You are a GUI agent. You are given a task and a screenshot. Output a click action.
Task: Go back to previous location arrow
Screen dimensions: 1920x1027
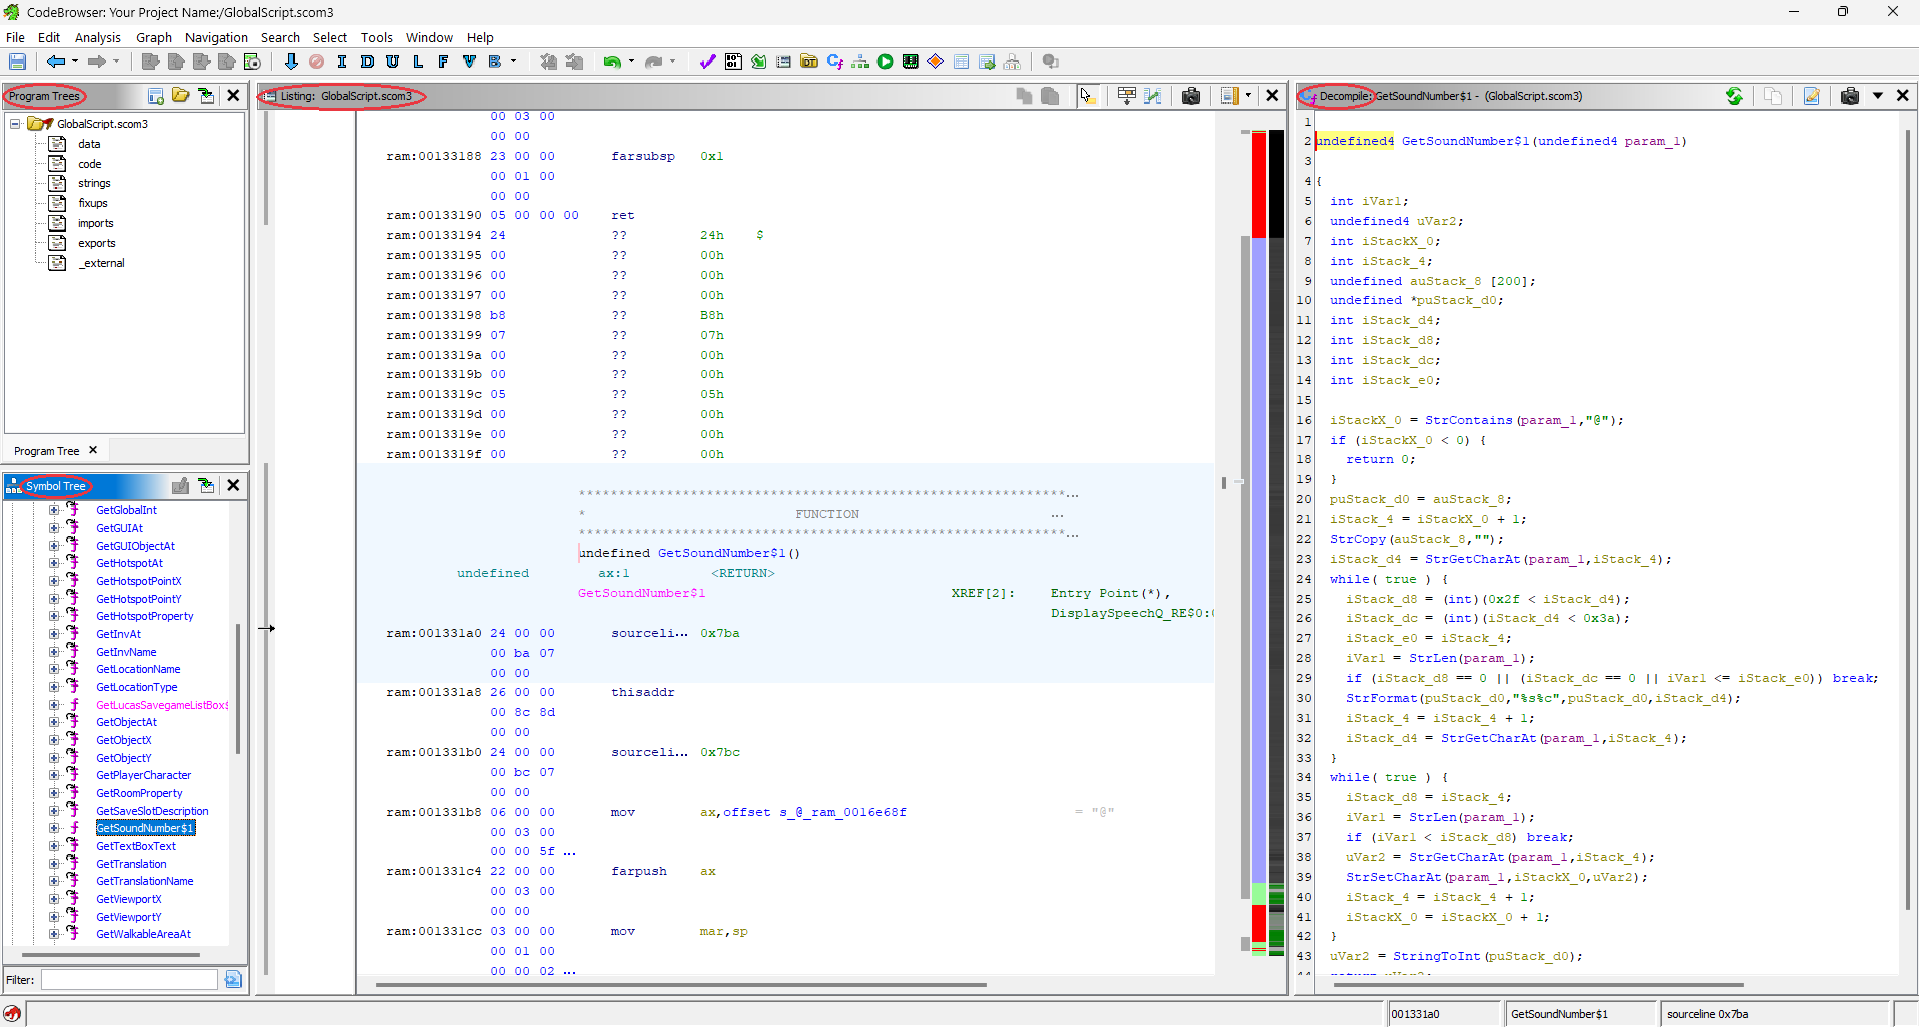tap(56, 62)
